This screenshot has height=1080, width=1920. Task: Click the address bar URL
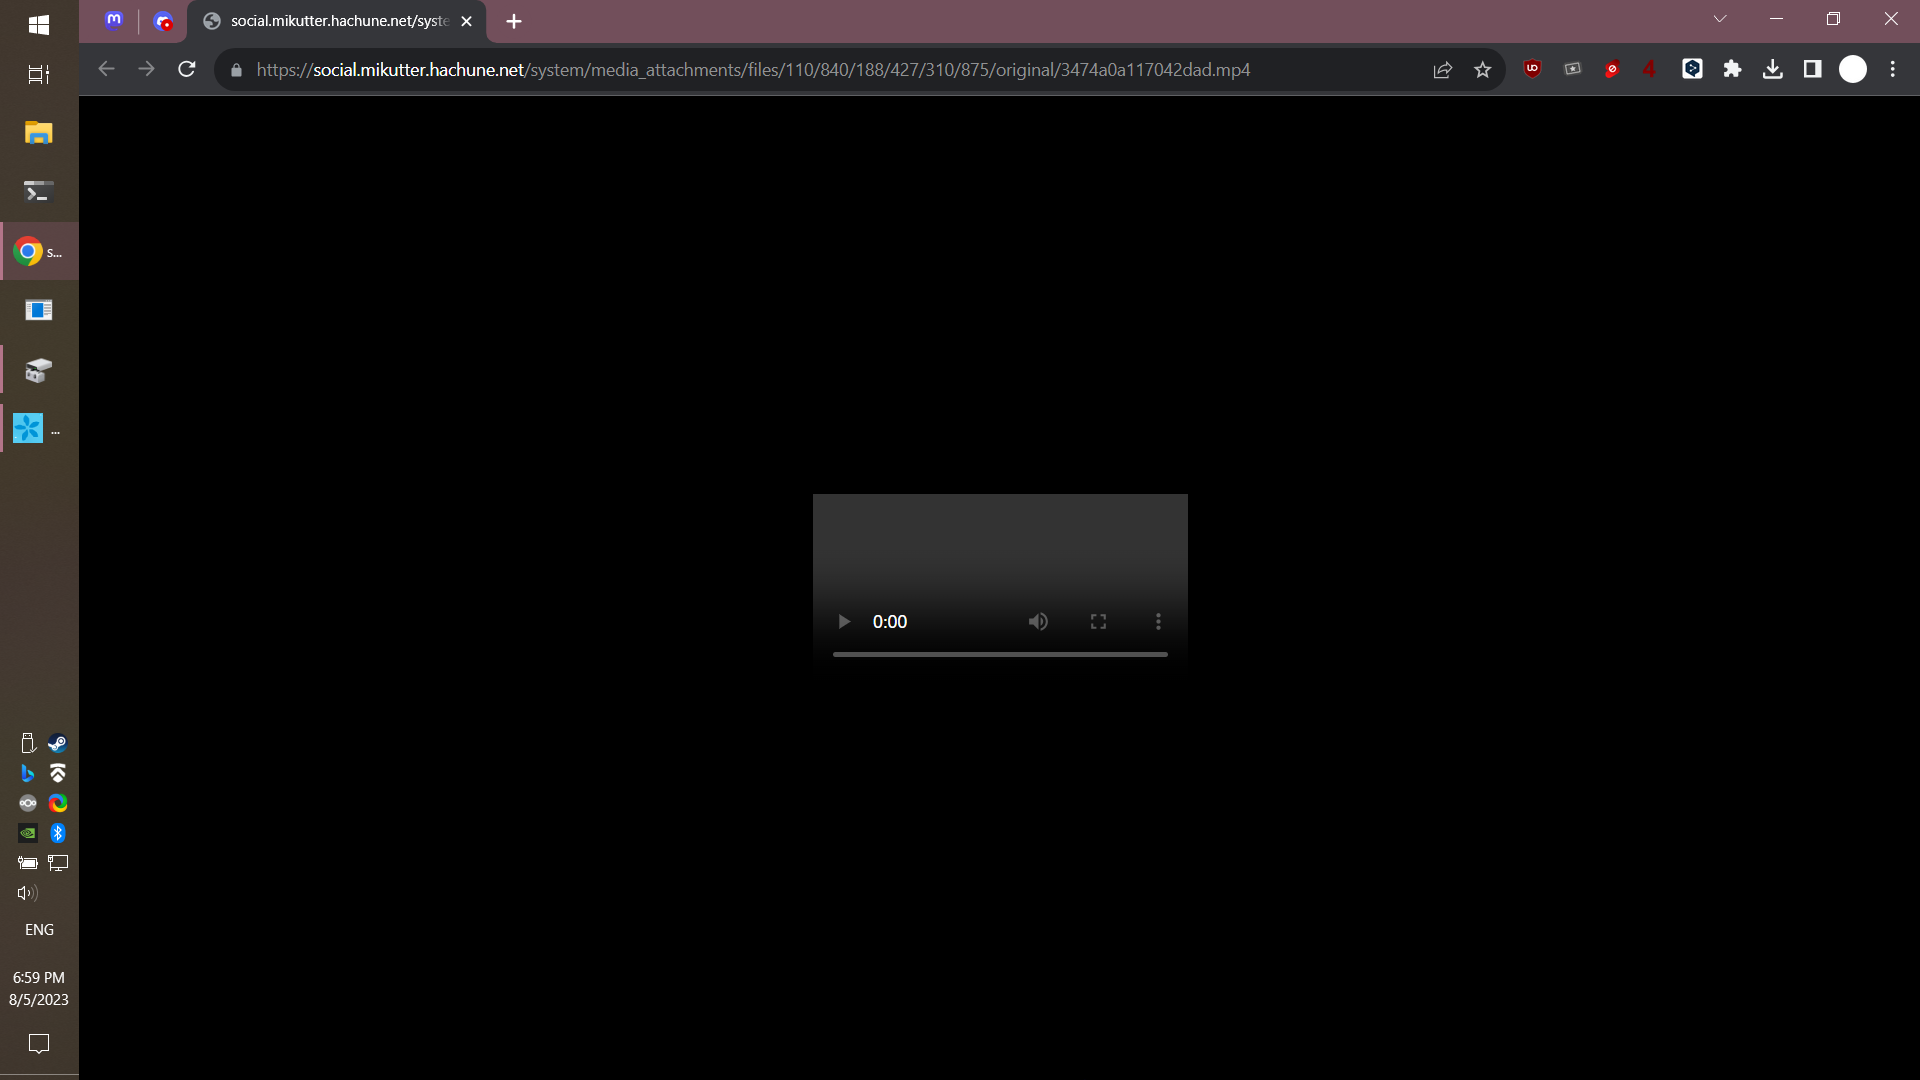coord(752,70)
